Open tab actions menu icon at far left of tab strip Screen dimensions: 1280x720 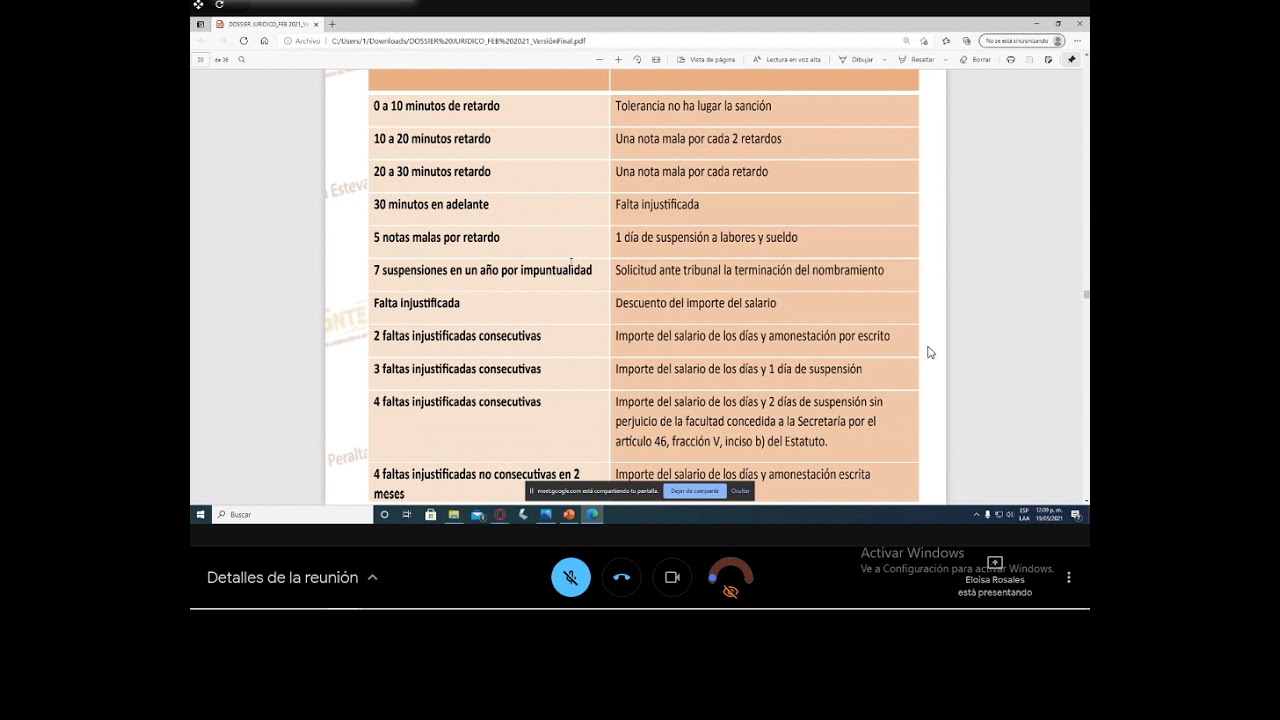[x=200, y=24]
